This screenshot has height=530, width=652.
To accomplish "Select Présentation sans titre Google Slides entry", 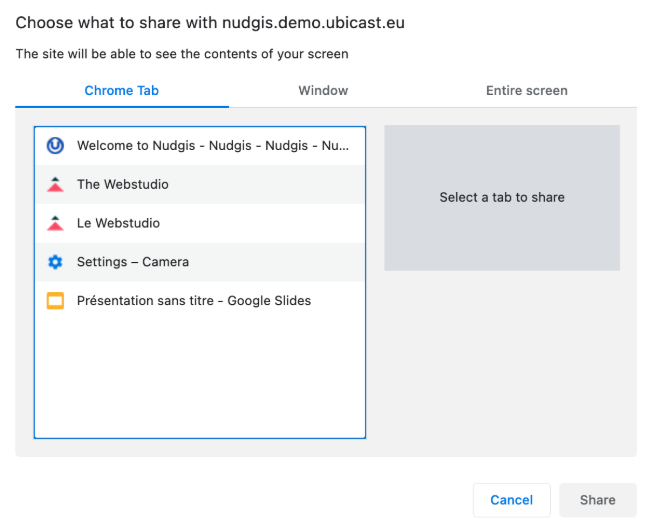I will [x=200, y=301].
